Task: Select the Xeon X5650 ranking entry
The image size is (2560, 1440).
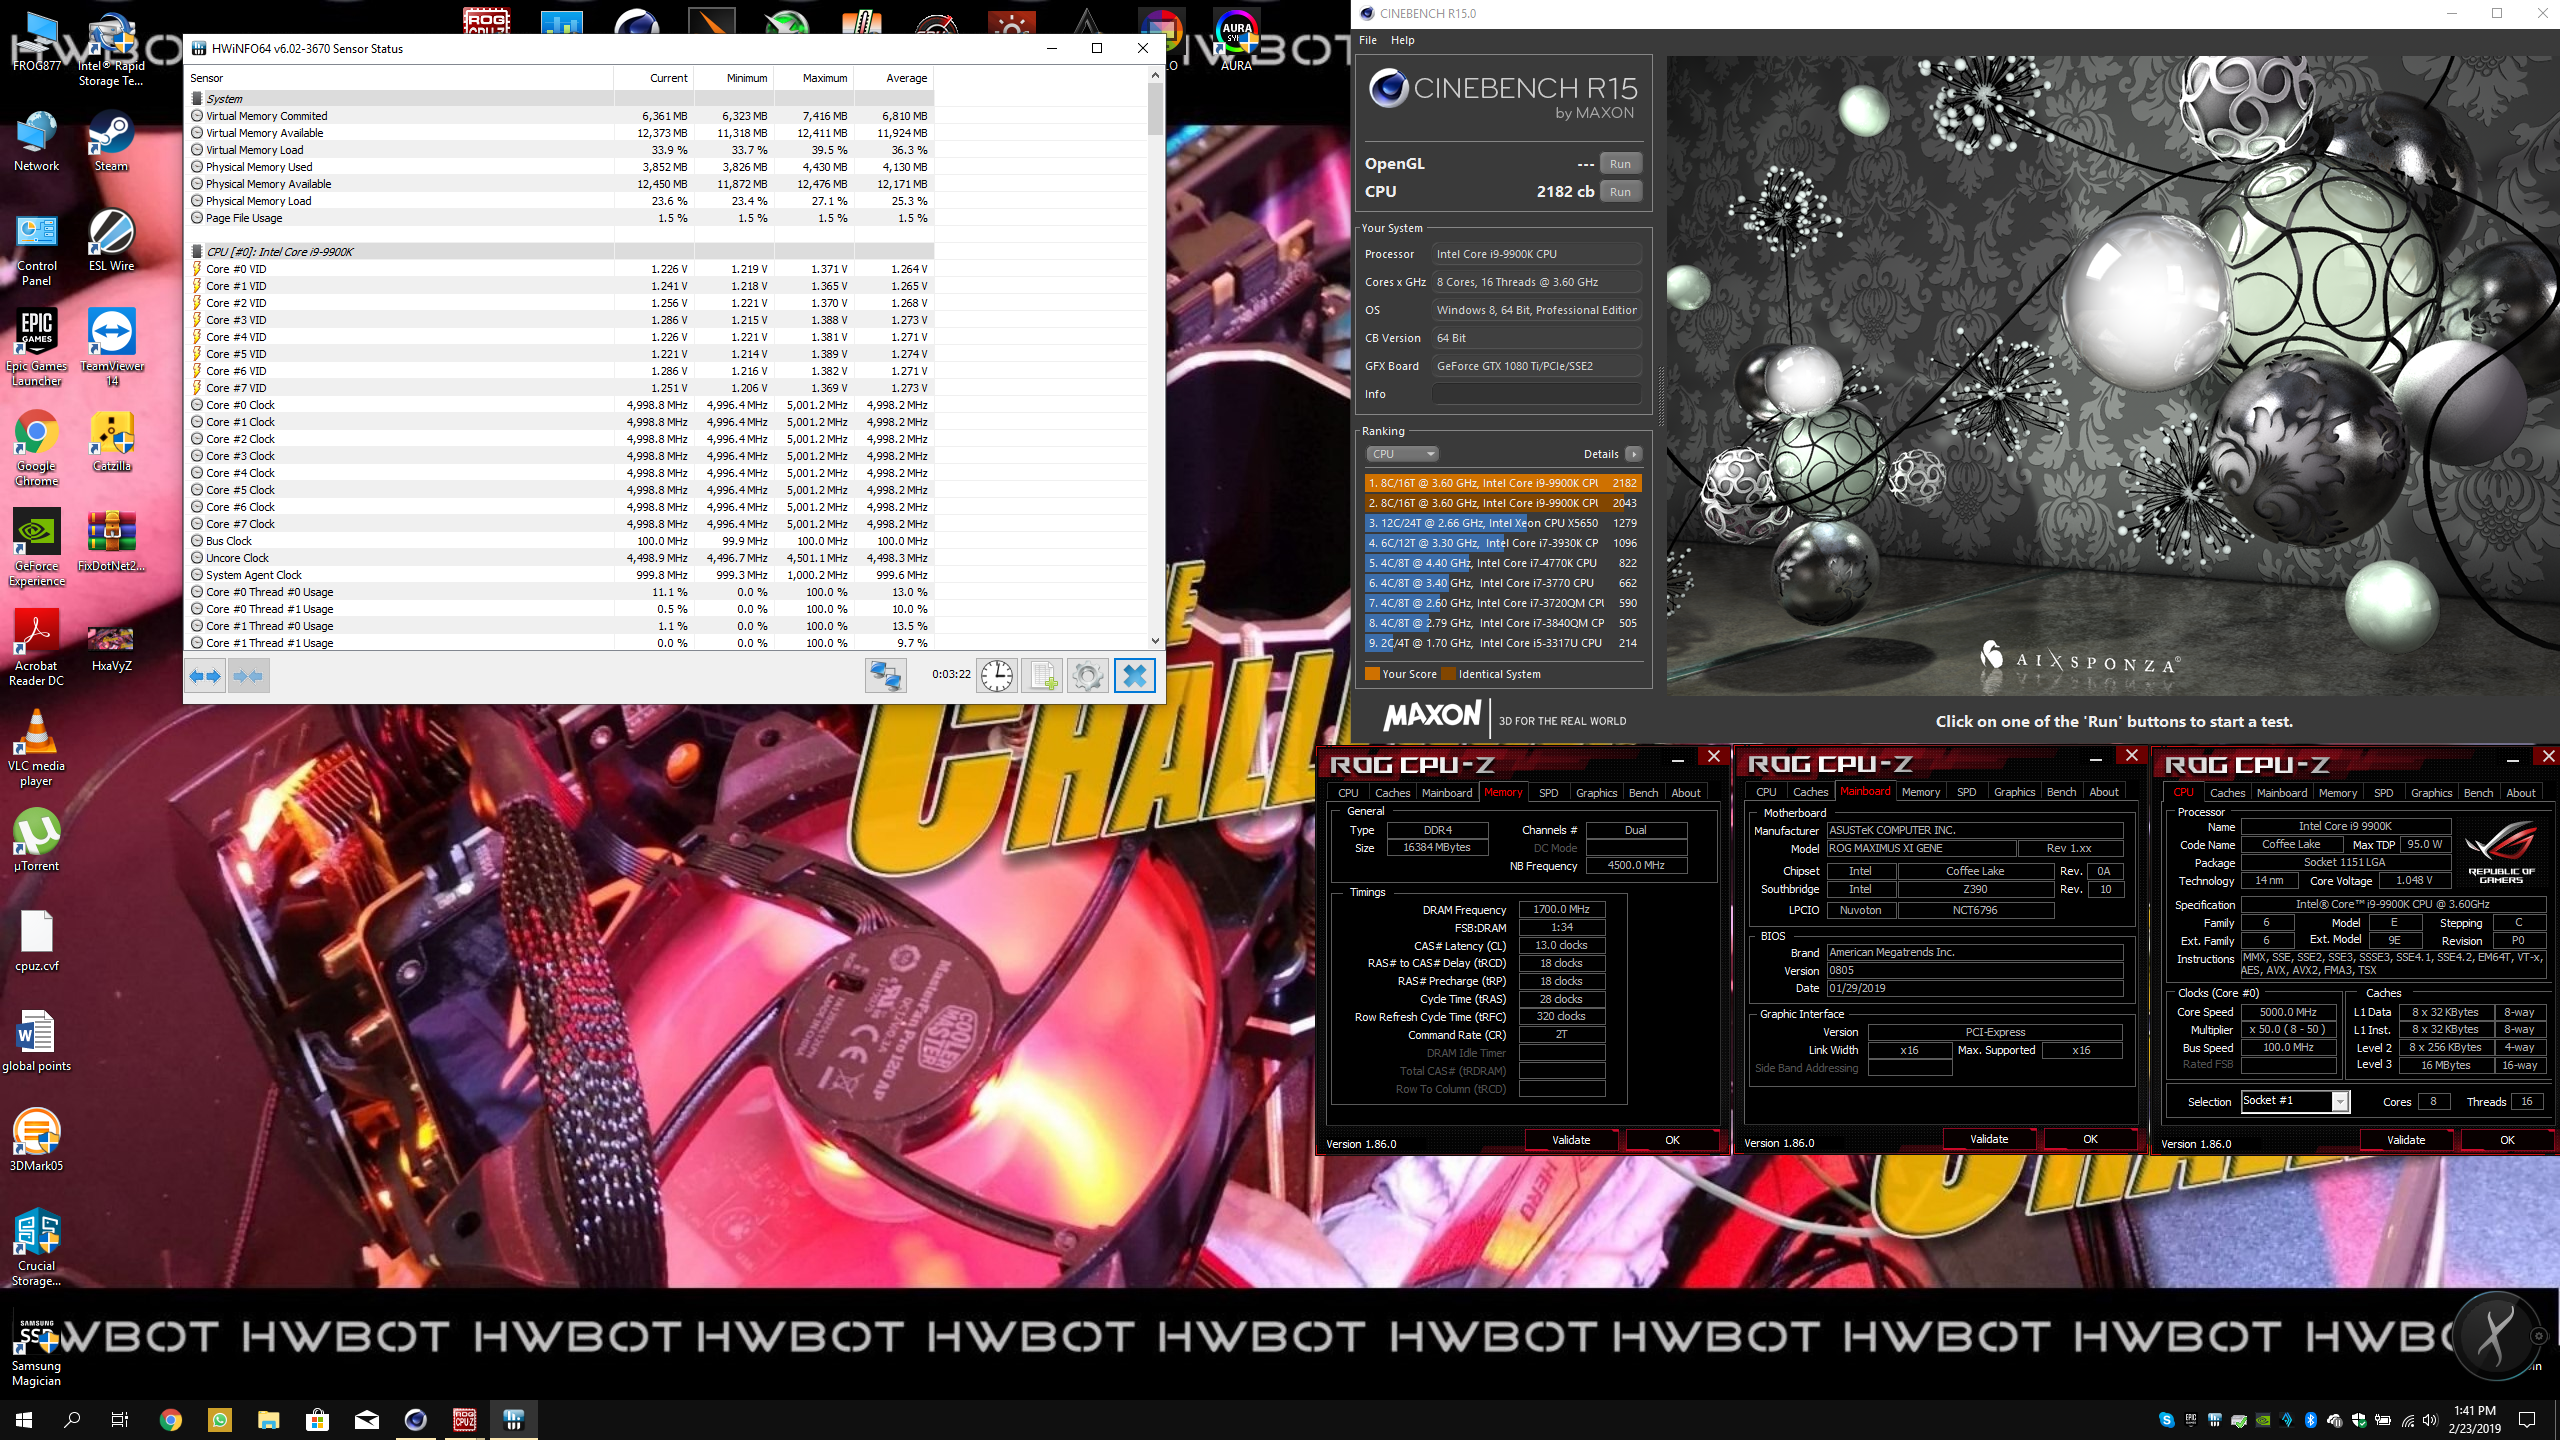Action: click(x=1503, y=523)
